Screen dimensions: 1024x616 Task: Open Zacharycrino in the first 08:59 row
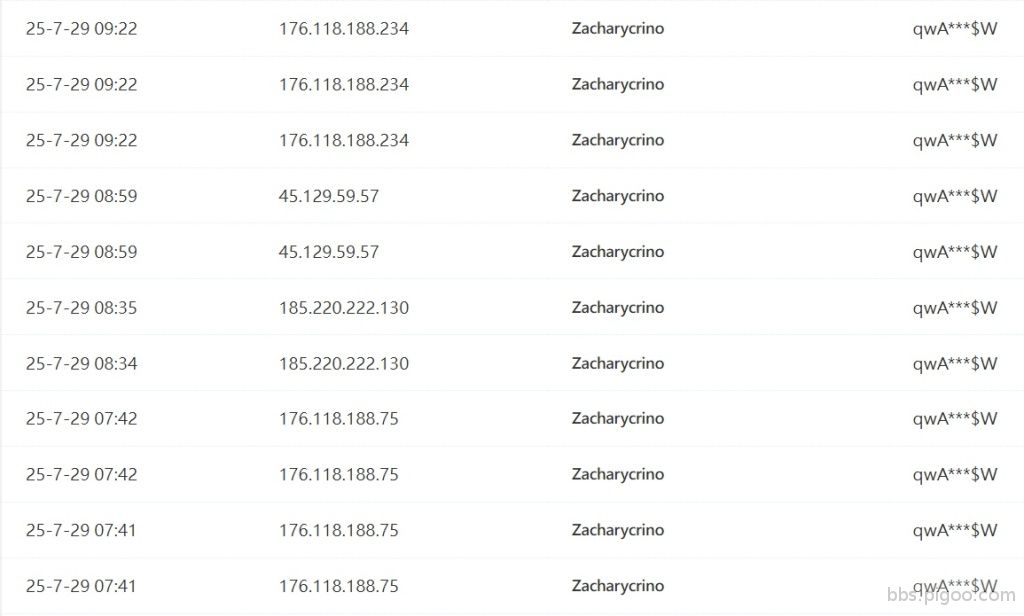coord(617,196)
